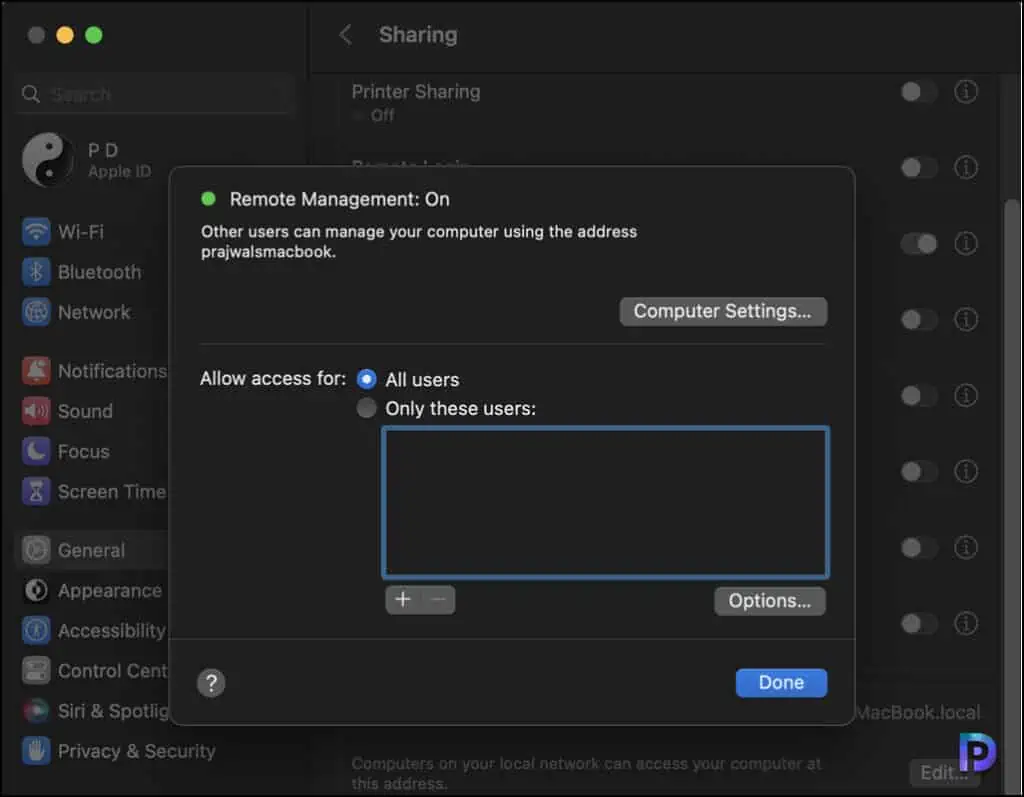
Task: Confirm with the Done button
Action: click(781, 683)
